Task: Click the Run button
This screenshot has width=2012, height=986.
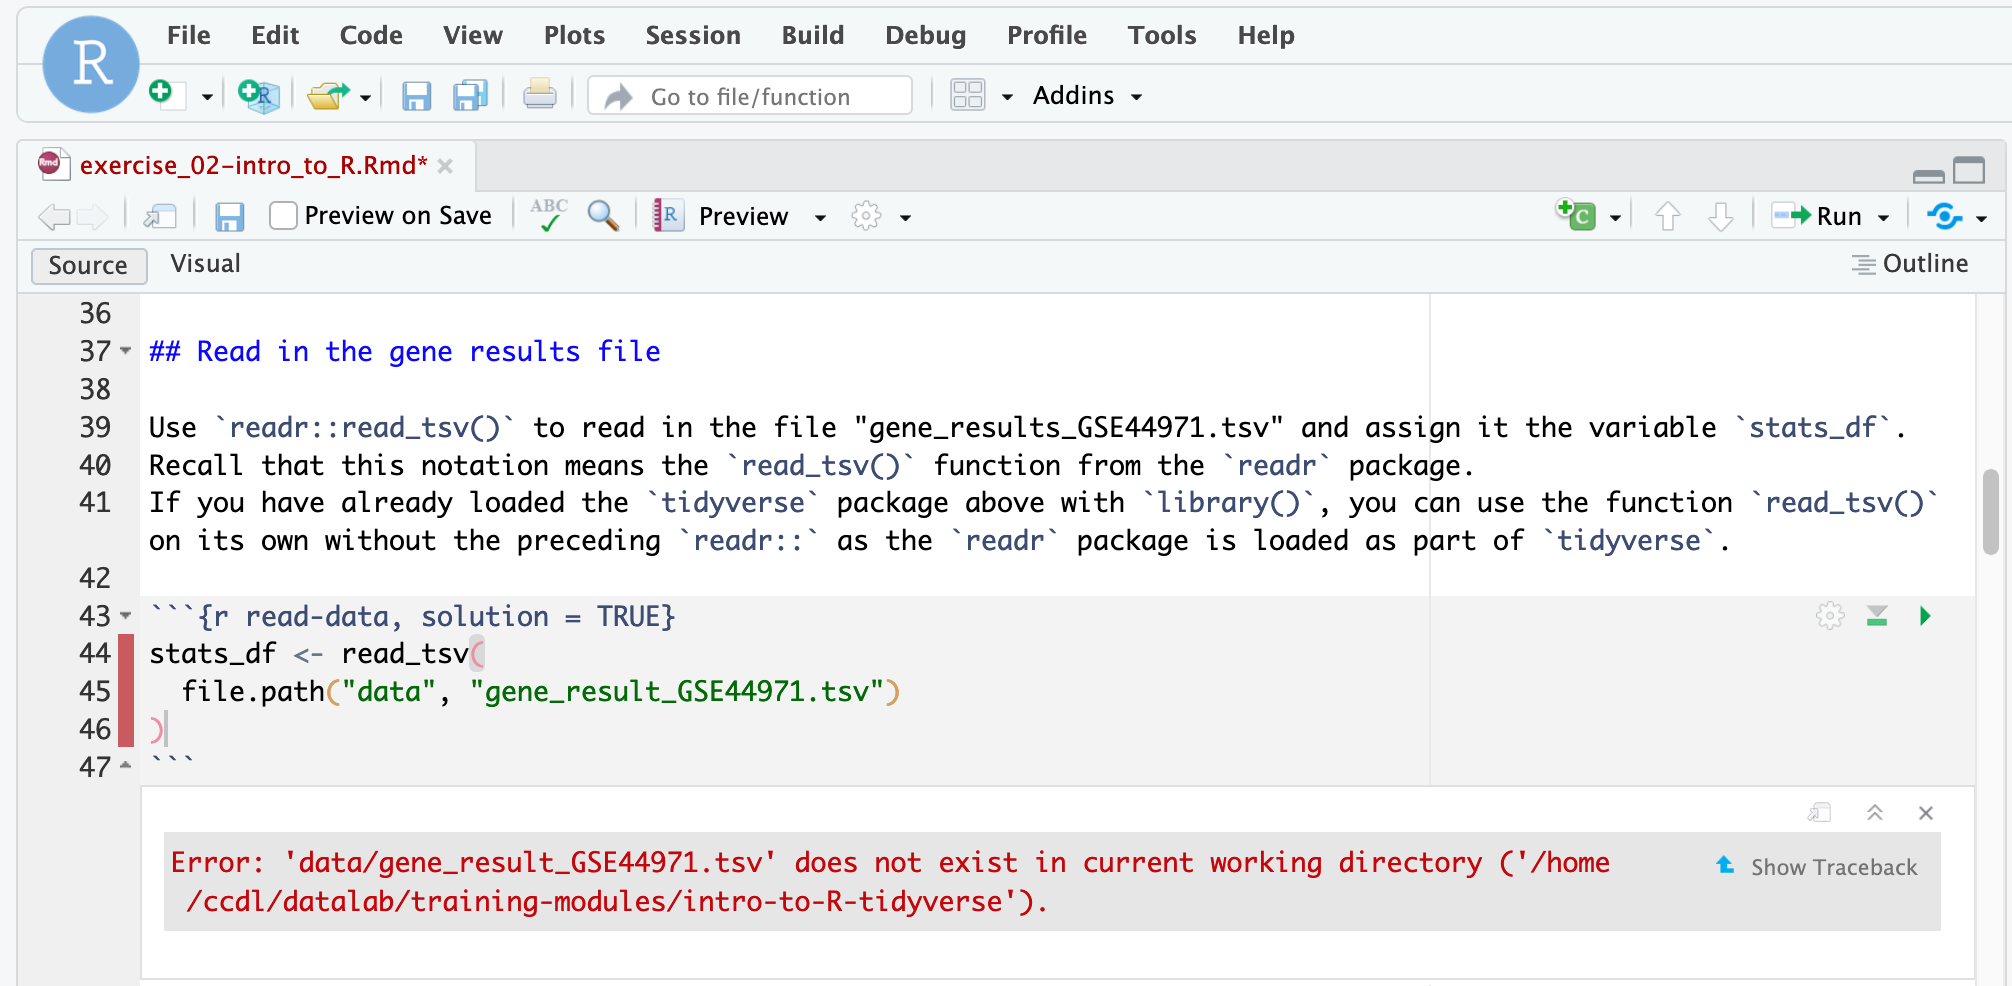Action: coord(1817,216)
